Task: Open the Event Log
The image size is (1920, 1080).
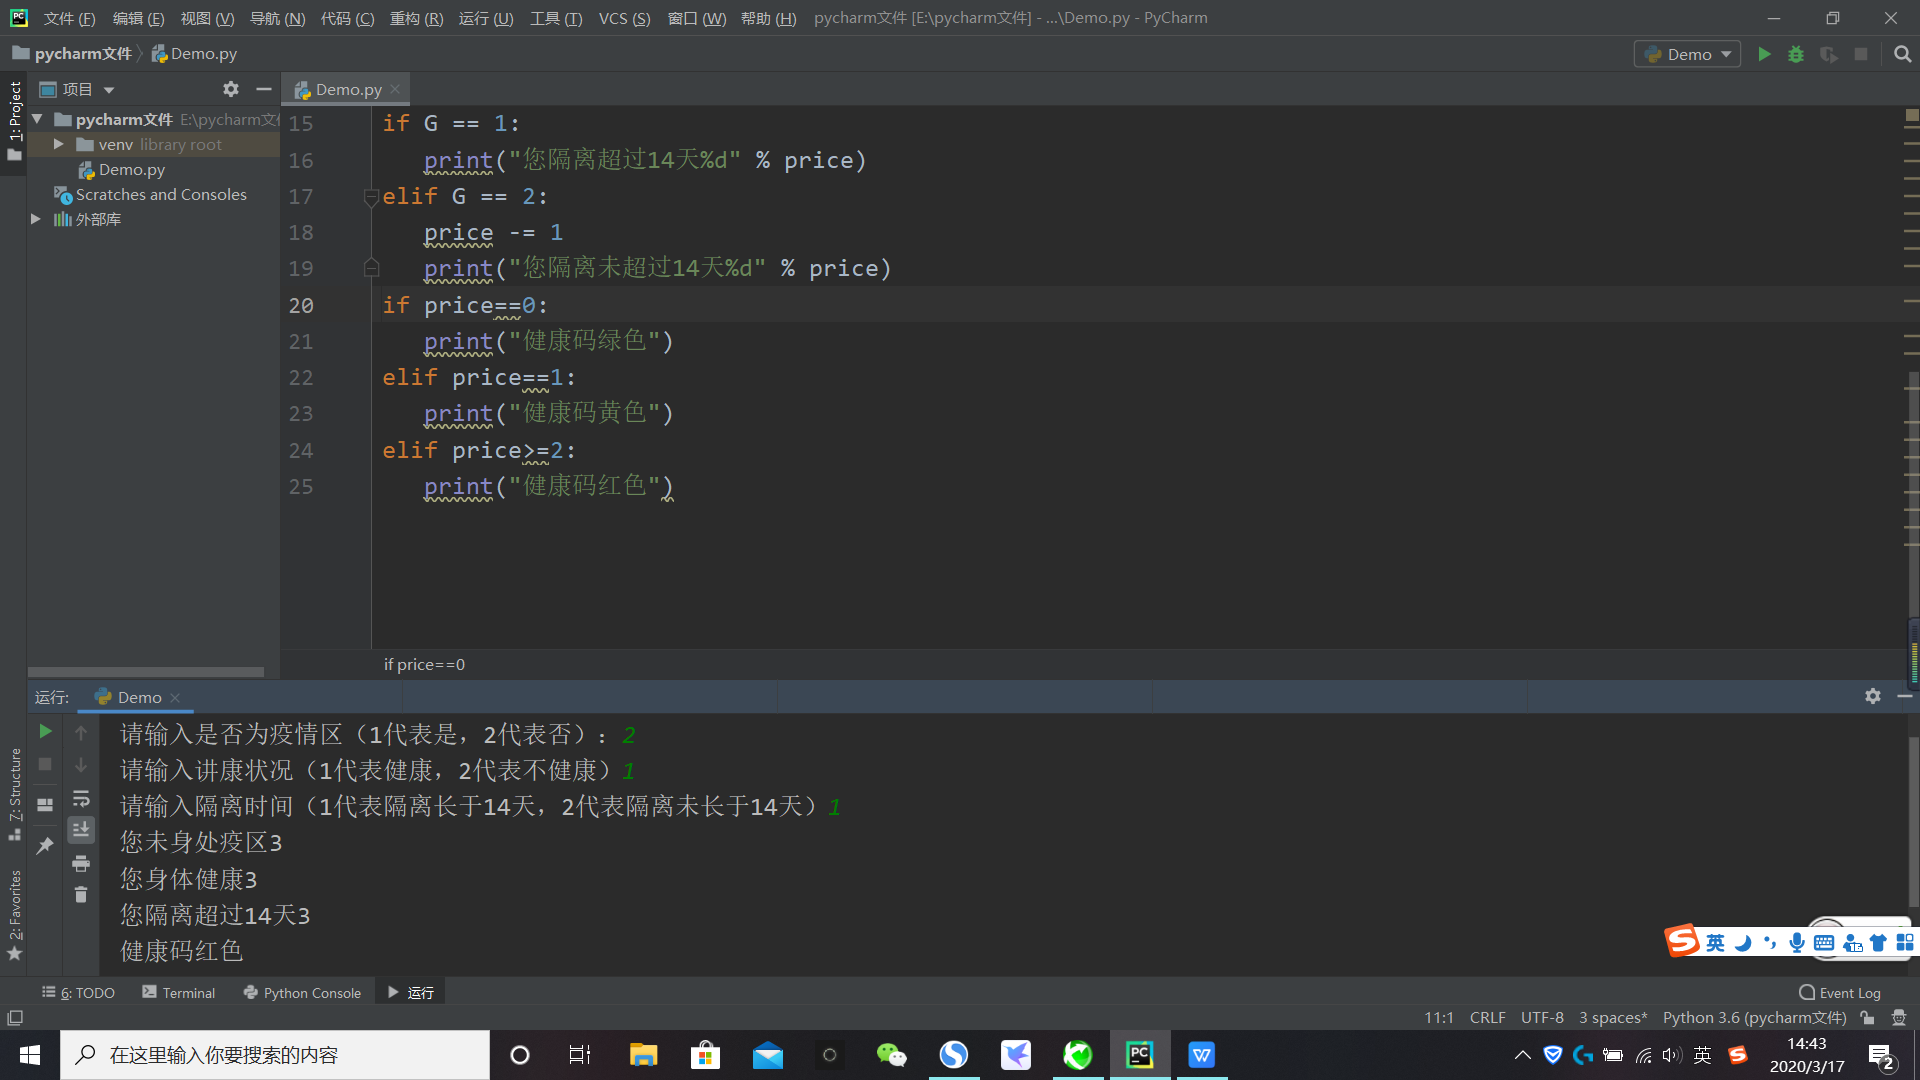Action: click(x=1840, y=992)
